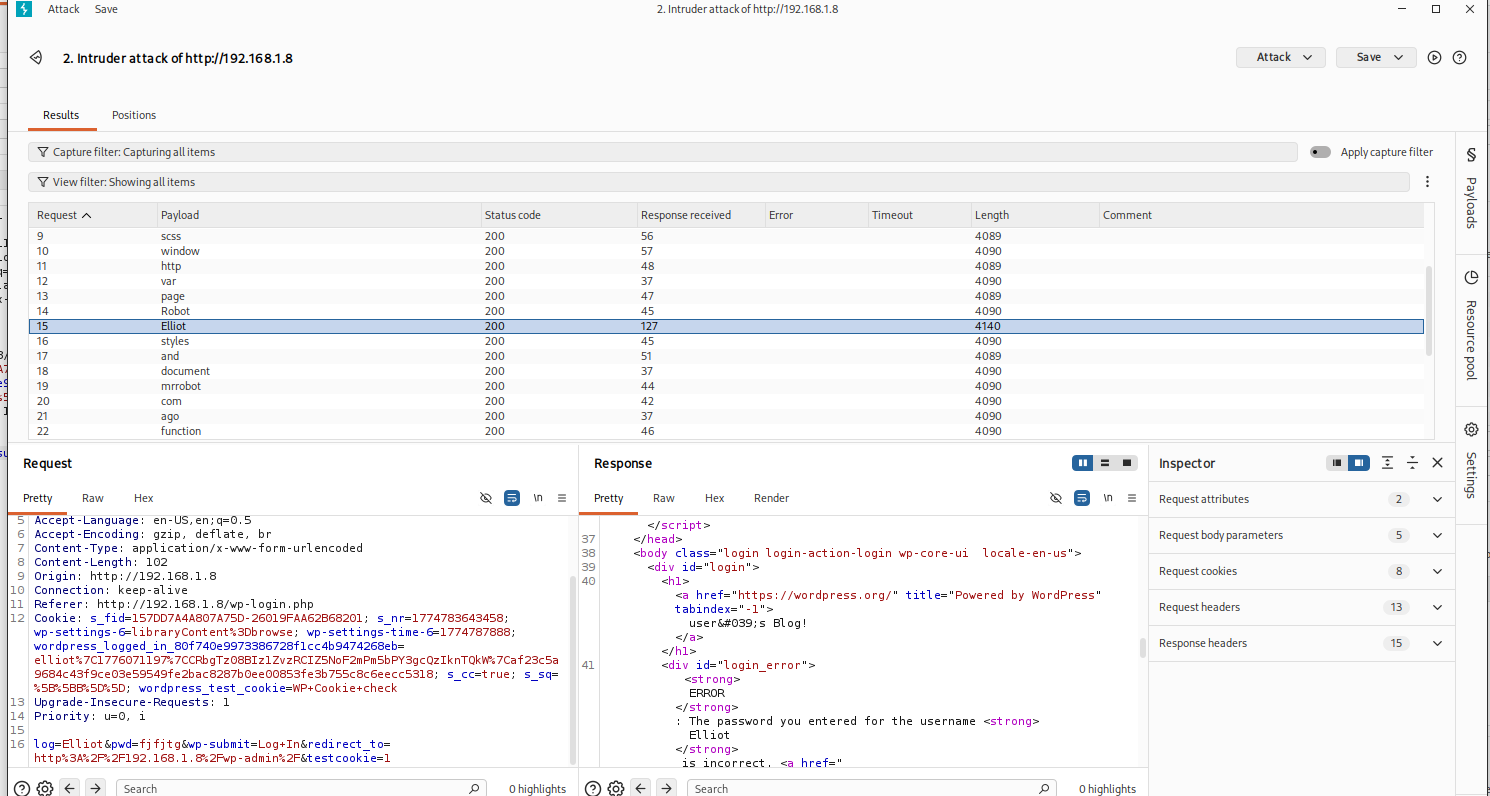This screenshot has height=796, width=1490.
Task: Open the Save dropdown button
Action: click(1376, 57)
